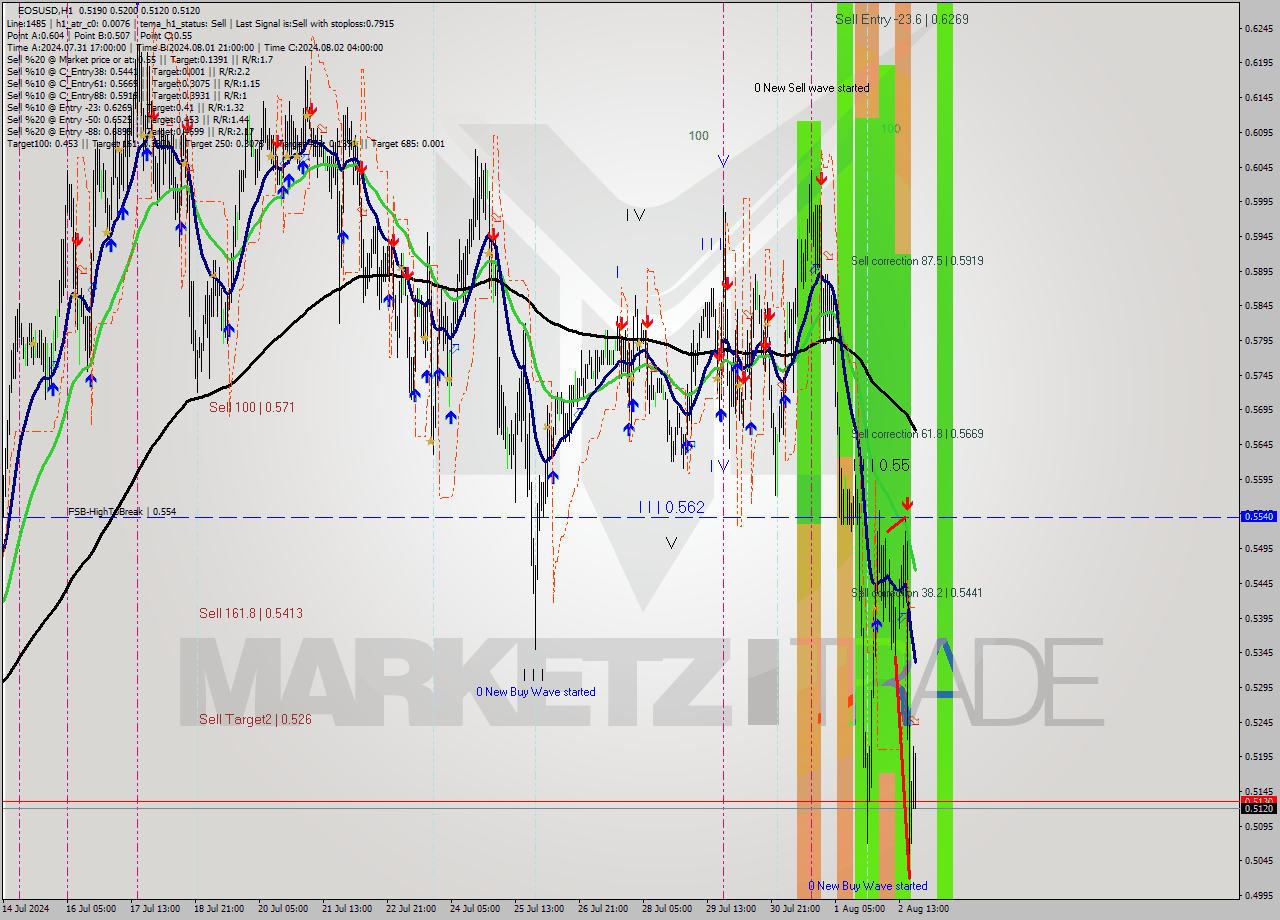
Task: Click the red sell arrow near 0.6045 peak on 31 Jul
Action: [x=821, y=179]
